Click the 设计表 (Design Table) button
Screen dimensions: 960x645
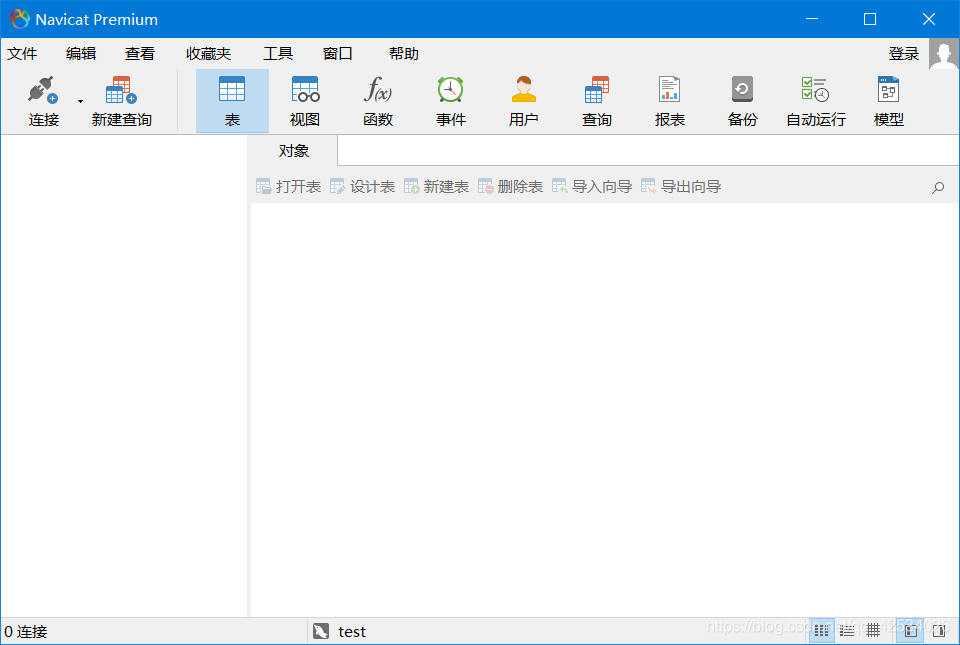click(362, 187)
